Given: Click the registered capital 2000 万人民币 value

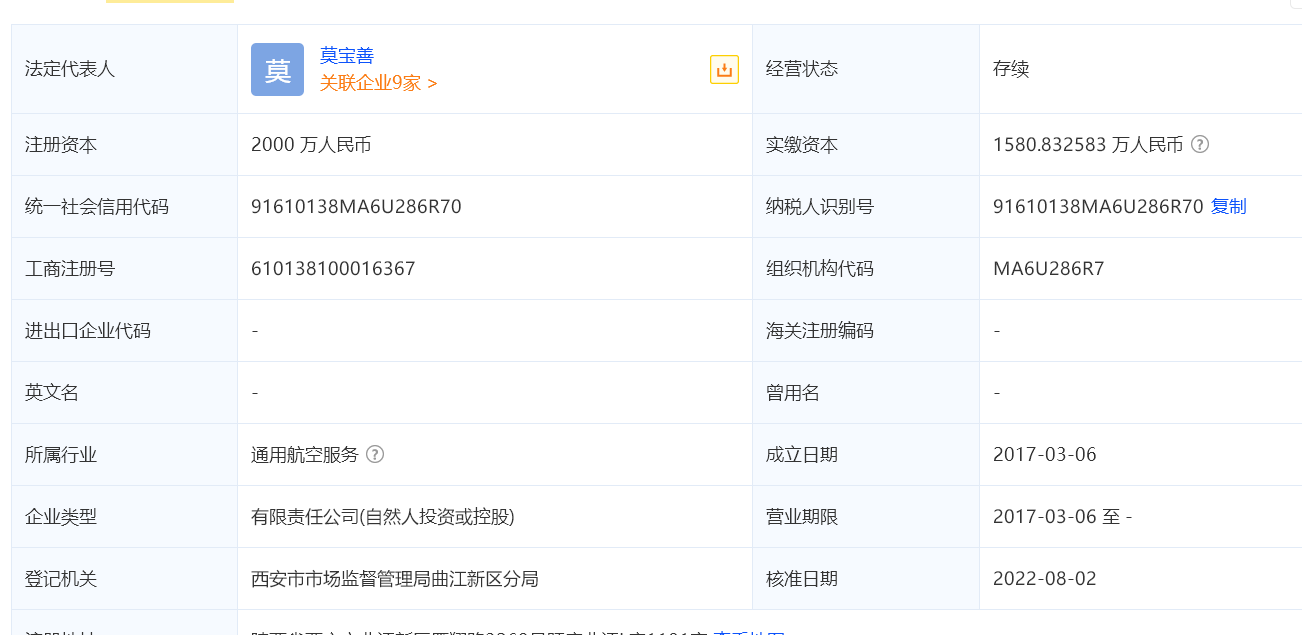Looking at the screenshot, I should (x=311, y=145).
